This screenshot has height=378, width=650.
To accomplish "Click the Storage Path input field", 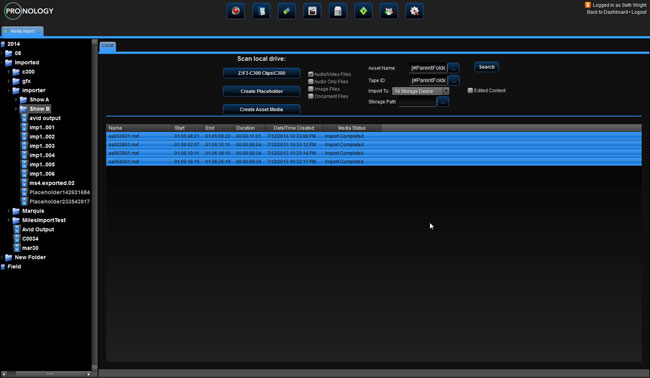I will pyautogui.click(x=417, y=102).
